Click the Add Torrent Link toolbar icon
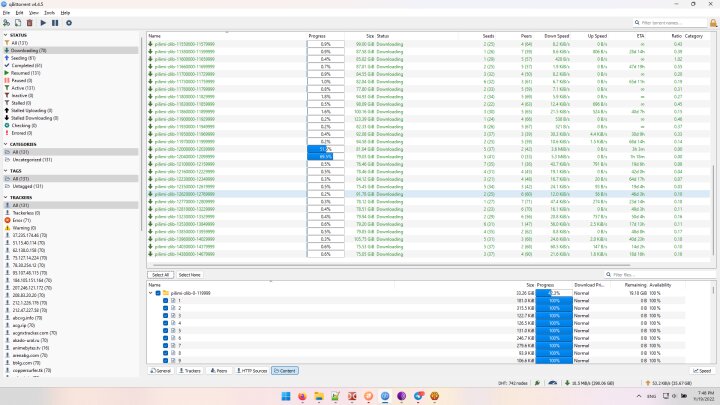The width and height of the screenshot is (720, 405). tap(5, 22)
